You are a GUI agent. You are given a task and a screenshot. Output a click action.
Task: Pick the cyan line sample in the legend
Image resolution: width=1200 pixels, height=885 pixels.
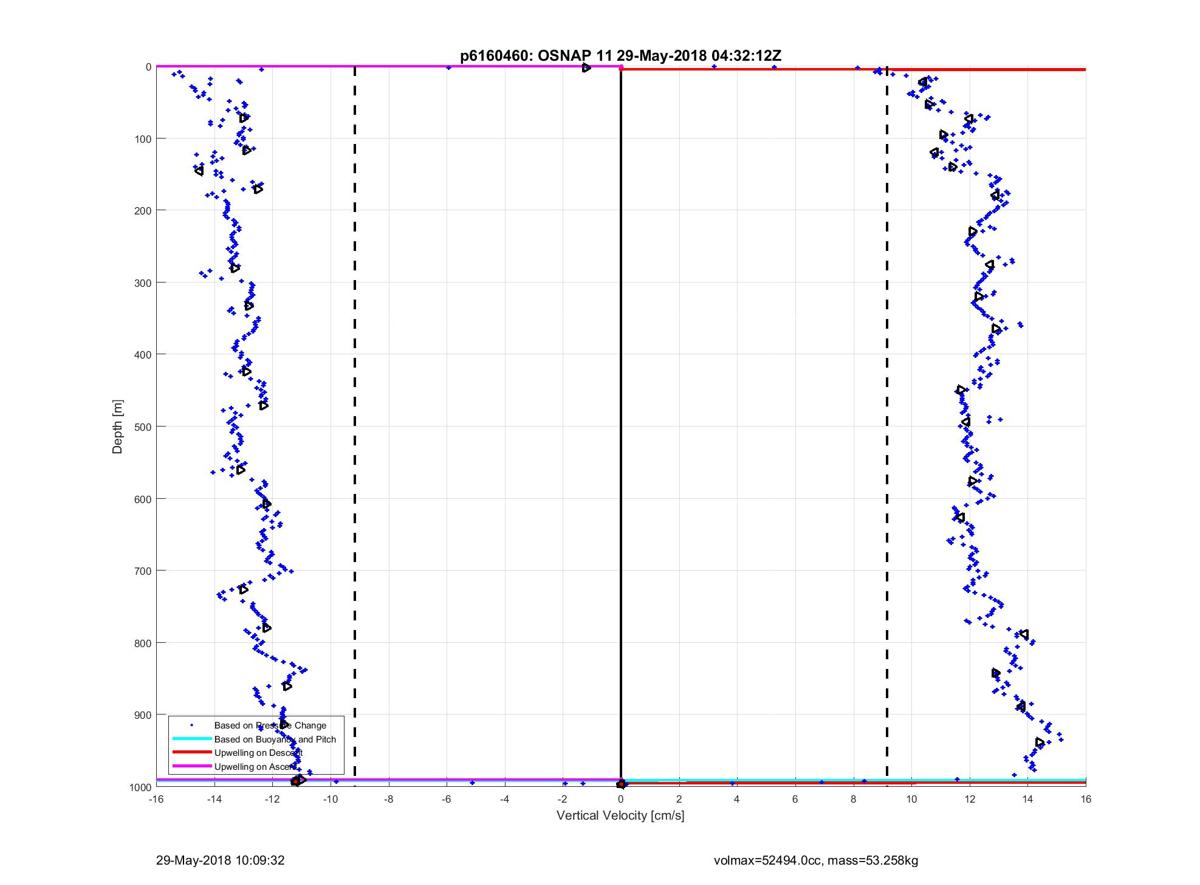coord(191,739)
